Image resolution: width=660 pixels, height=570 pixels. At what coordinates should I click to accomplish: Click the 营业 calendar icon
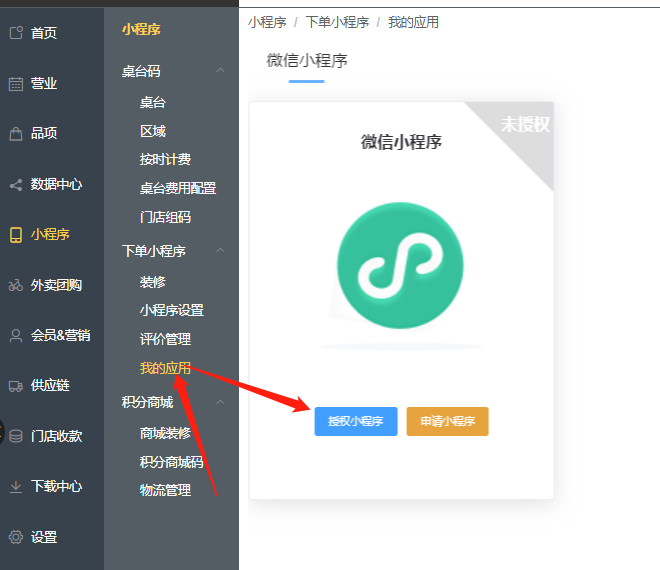[16, 84]
